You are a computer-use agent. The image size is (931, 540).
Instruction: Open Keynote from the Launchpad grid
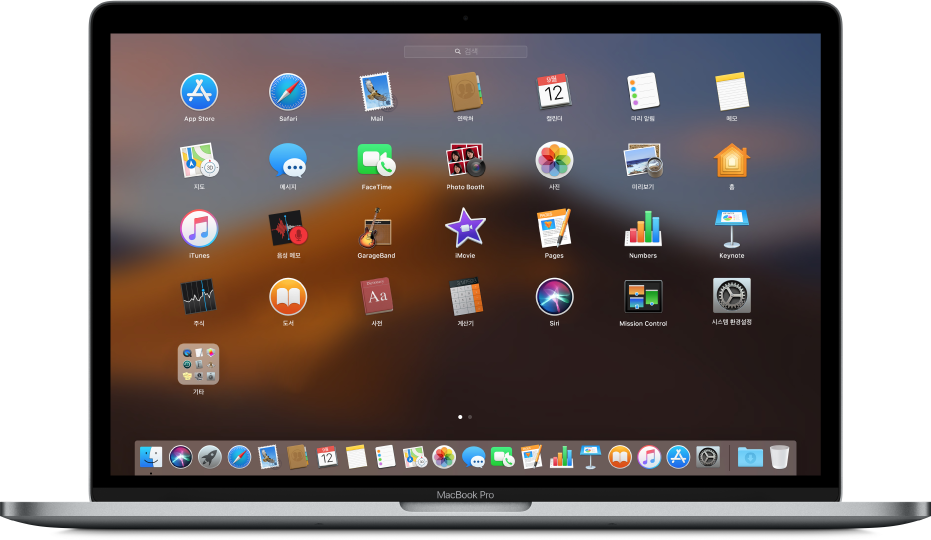pyautogui.click(x=732, y=229)
